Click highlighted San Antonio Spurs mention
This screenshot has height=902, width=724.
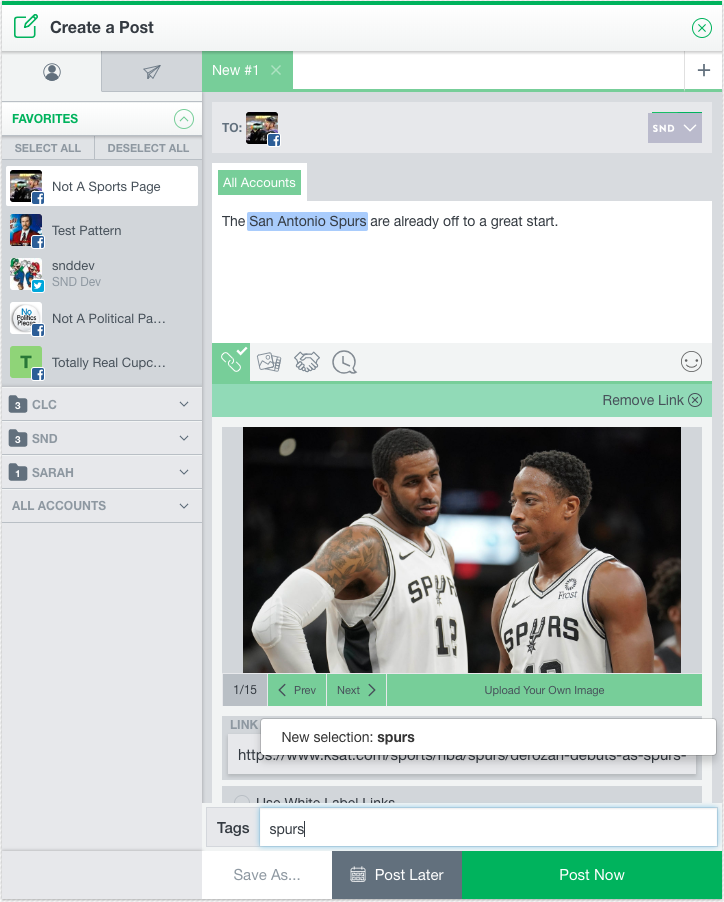click(307, 221)
